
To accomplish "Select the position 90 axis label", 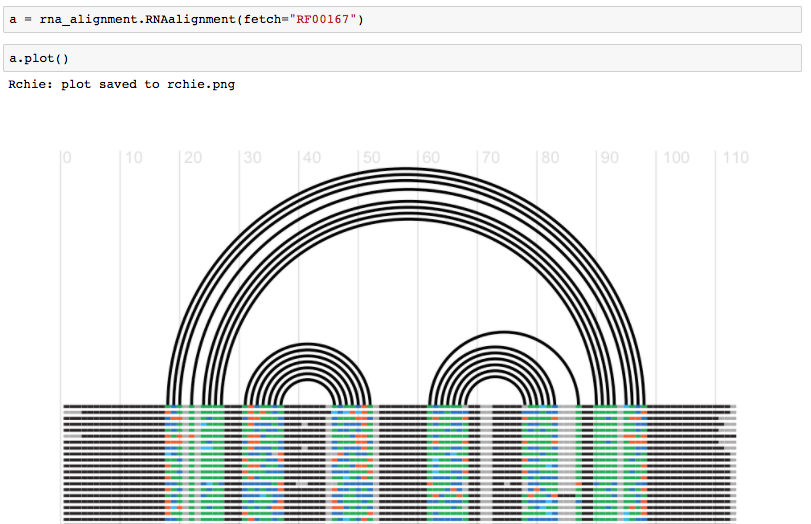I will (608, 158).
